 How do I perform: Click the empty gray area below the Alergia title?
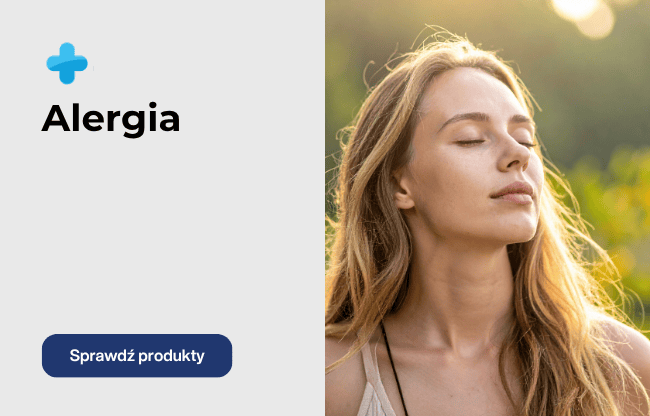tap(162, 232)
